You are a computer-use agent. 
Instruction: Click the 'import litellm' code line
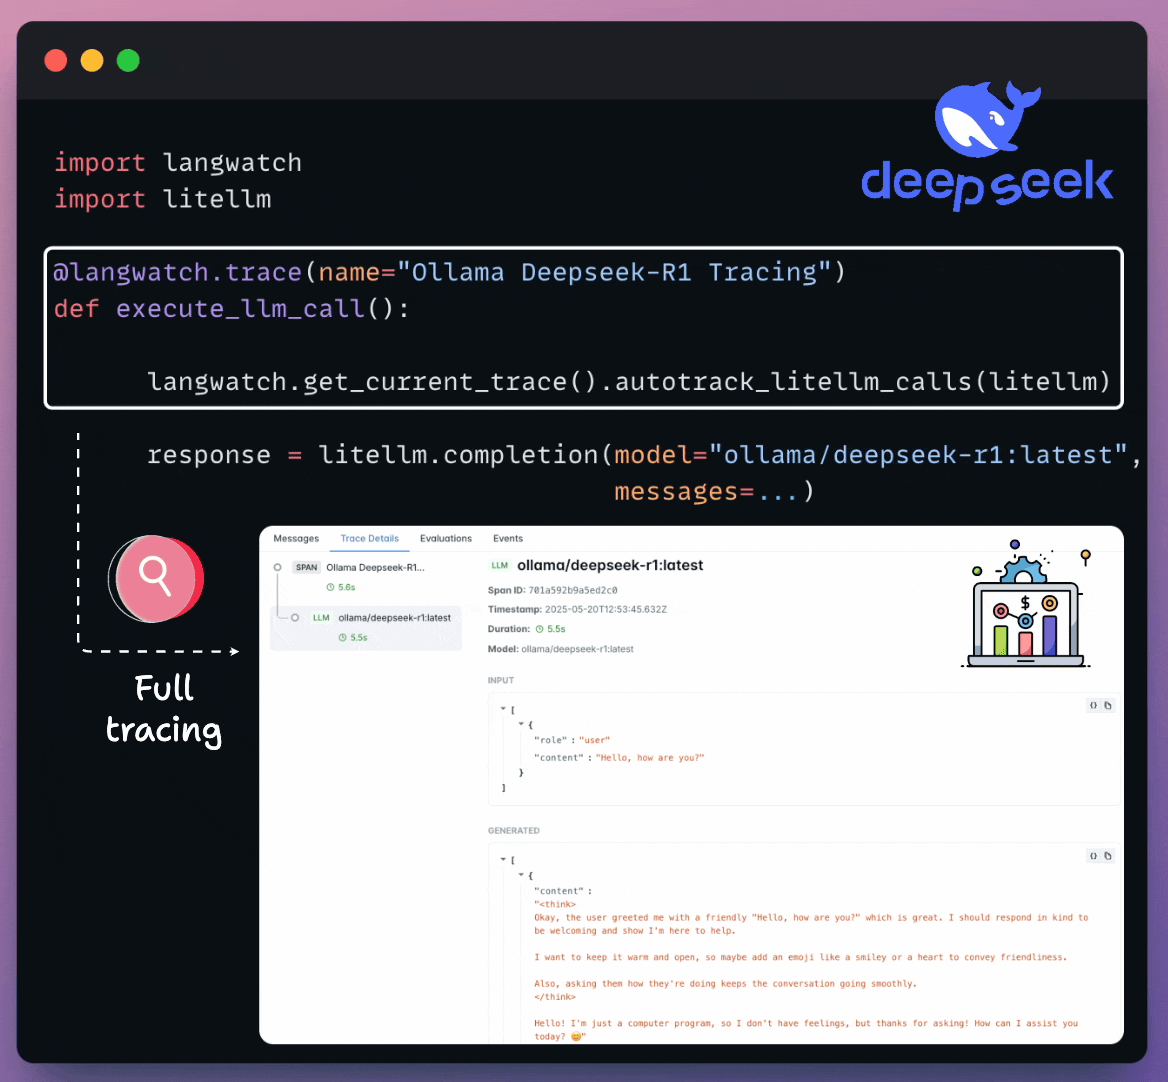pos(162,199)
